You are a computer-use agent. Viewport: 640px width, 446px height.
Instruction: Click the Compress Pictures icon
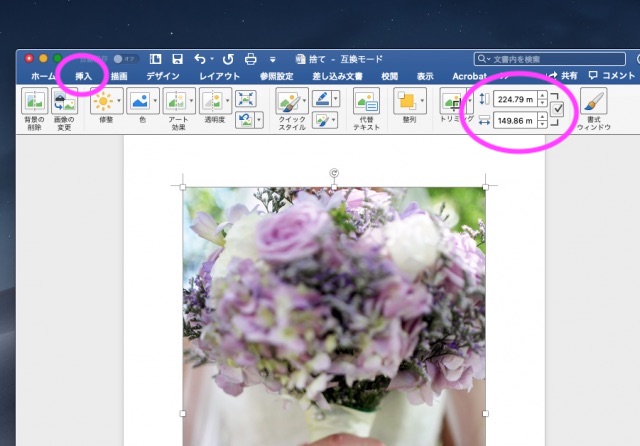245,98
